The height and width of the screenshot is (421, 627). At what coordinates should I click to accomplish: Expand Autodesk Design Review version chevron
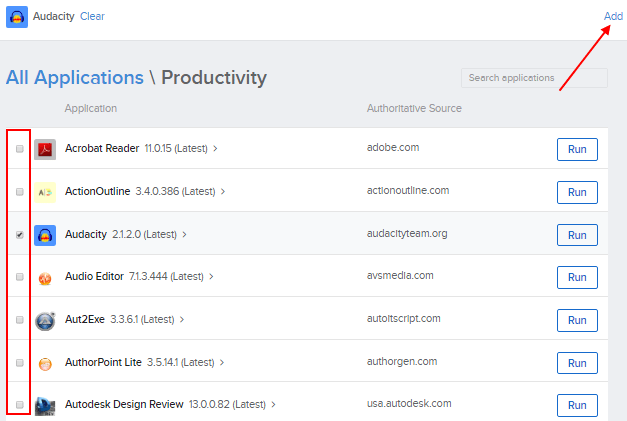point(274,405)
